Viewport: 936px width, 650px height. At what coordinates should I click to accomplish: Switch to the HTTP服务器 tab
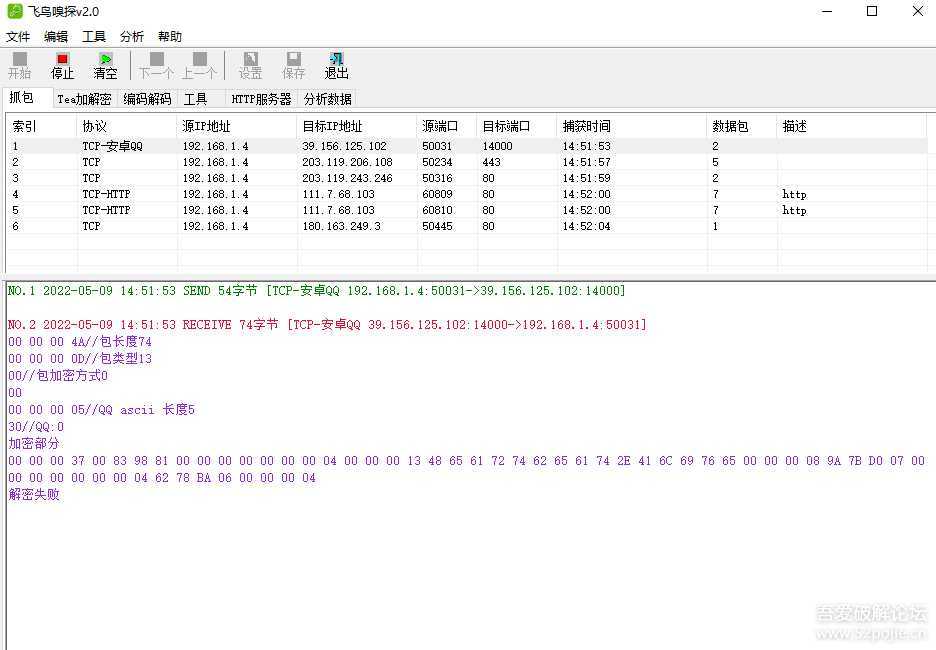tap(261, 99)
